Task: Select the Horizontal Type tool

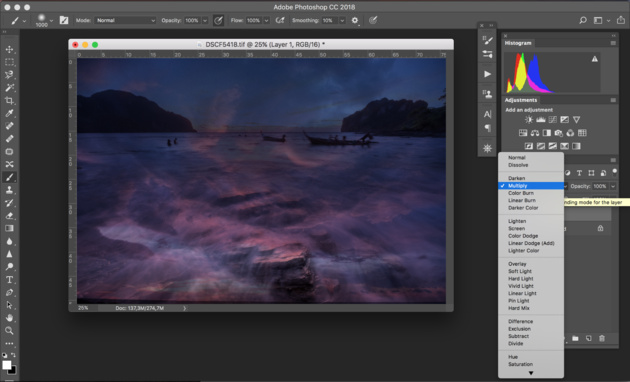Action: (9, 280)
